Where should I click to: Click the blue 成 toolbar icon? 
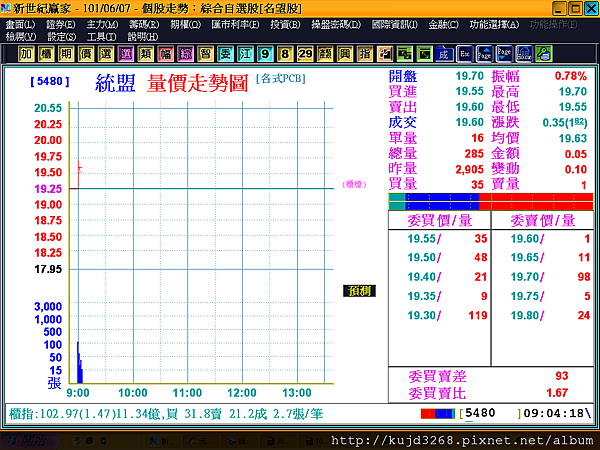444,54
